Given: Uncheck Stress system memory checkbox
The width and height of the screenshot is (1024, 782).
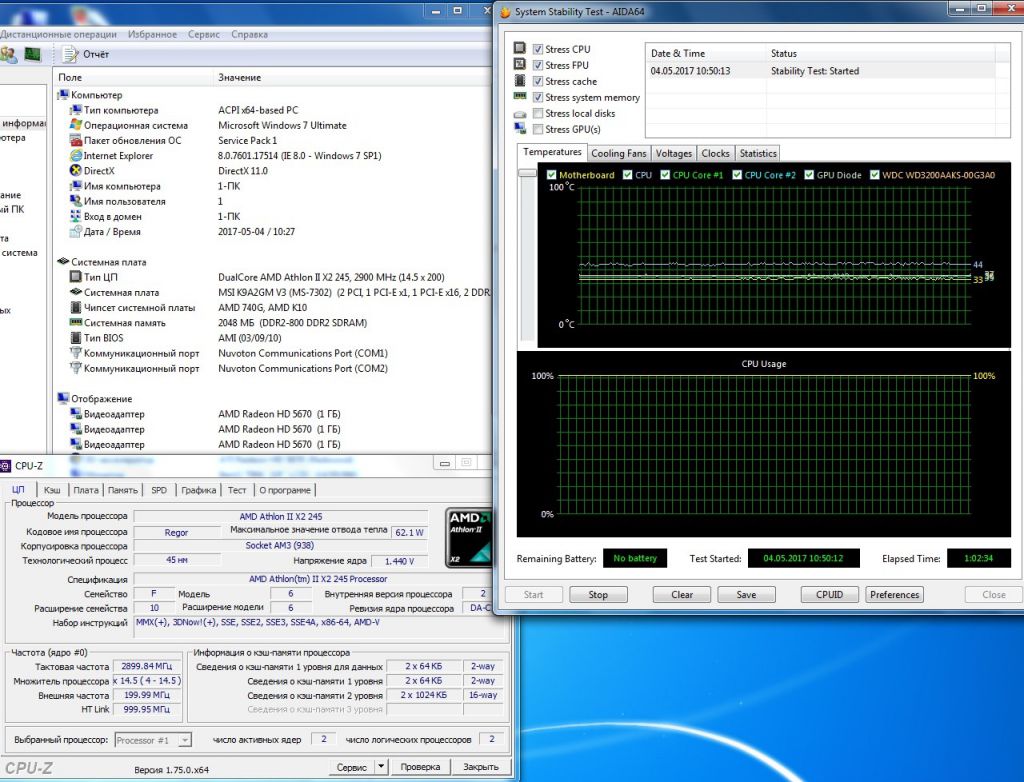Looking at the screenshot, I should pos(538,97).
